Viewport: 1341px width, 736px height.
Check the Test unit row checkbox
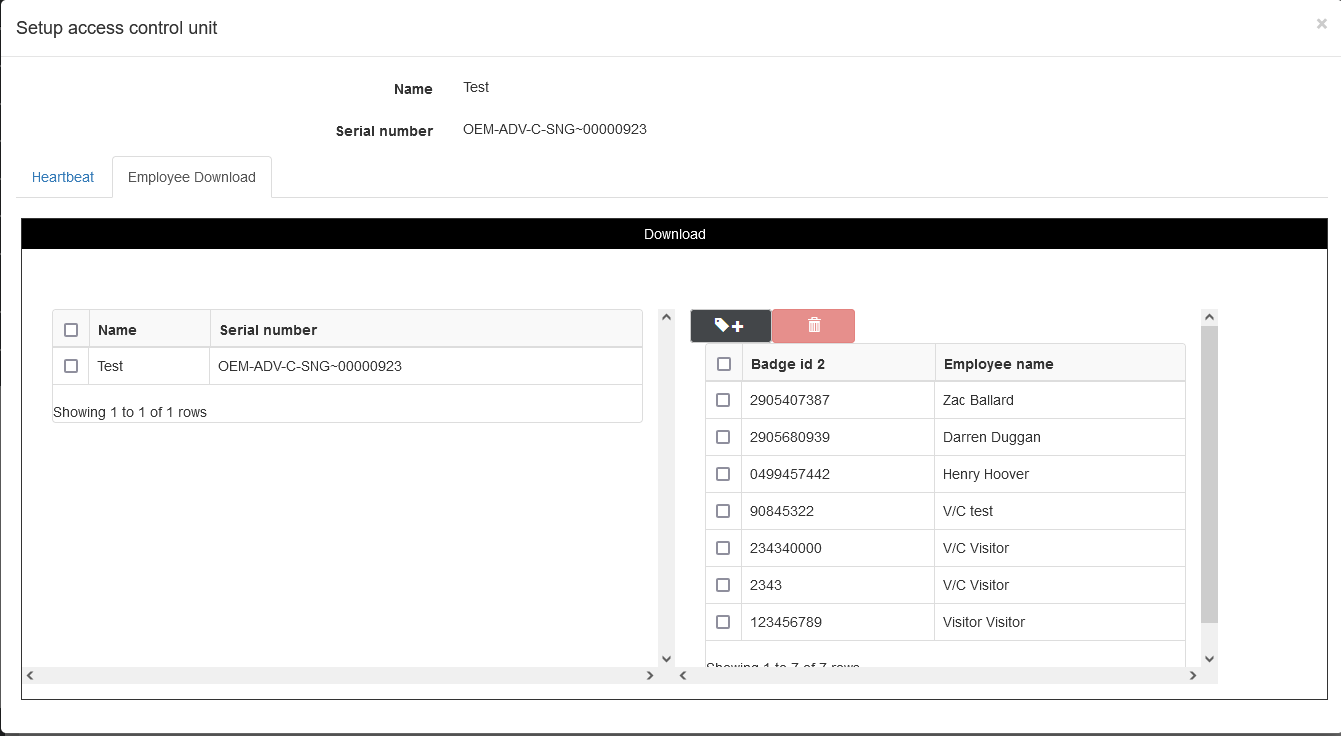pyautogui.click(x=71, y=366)
